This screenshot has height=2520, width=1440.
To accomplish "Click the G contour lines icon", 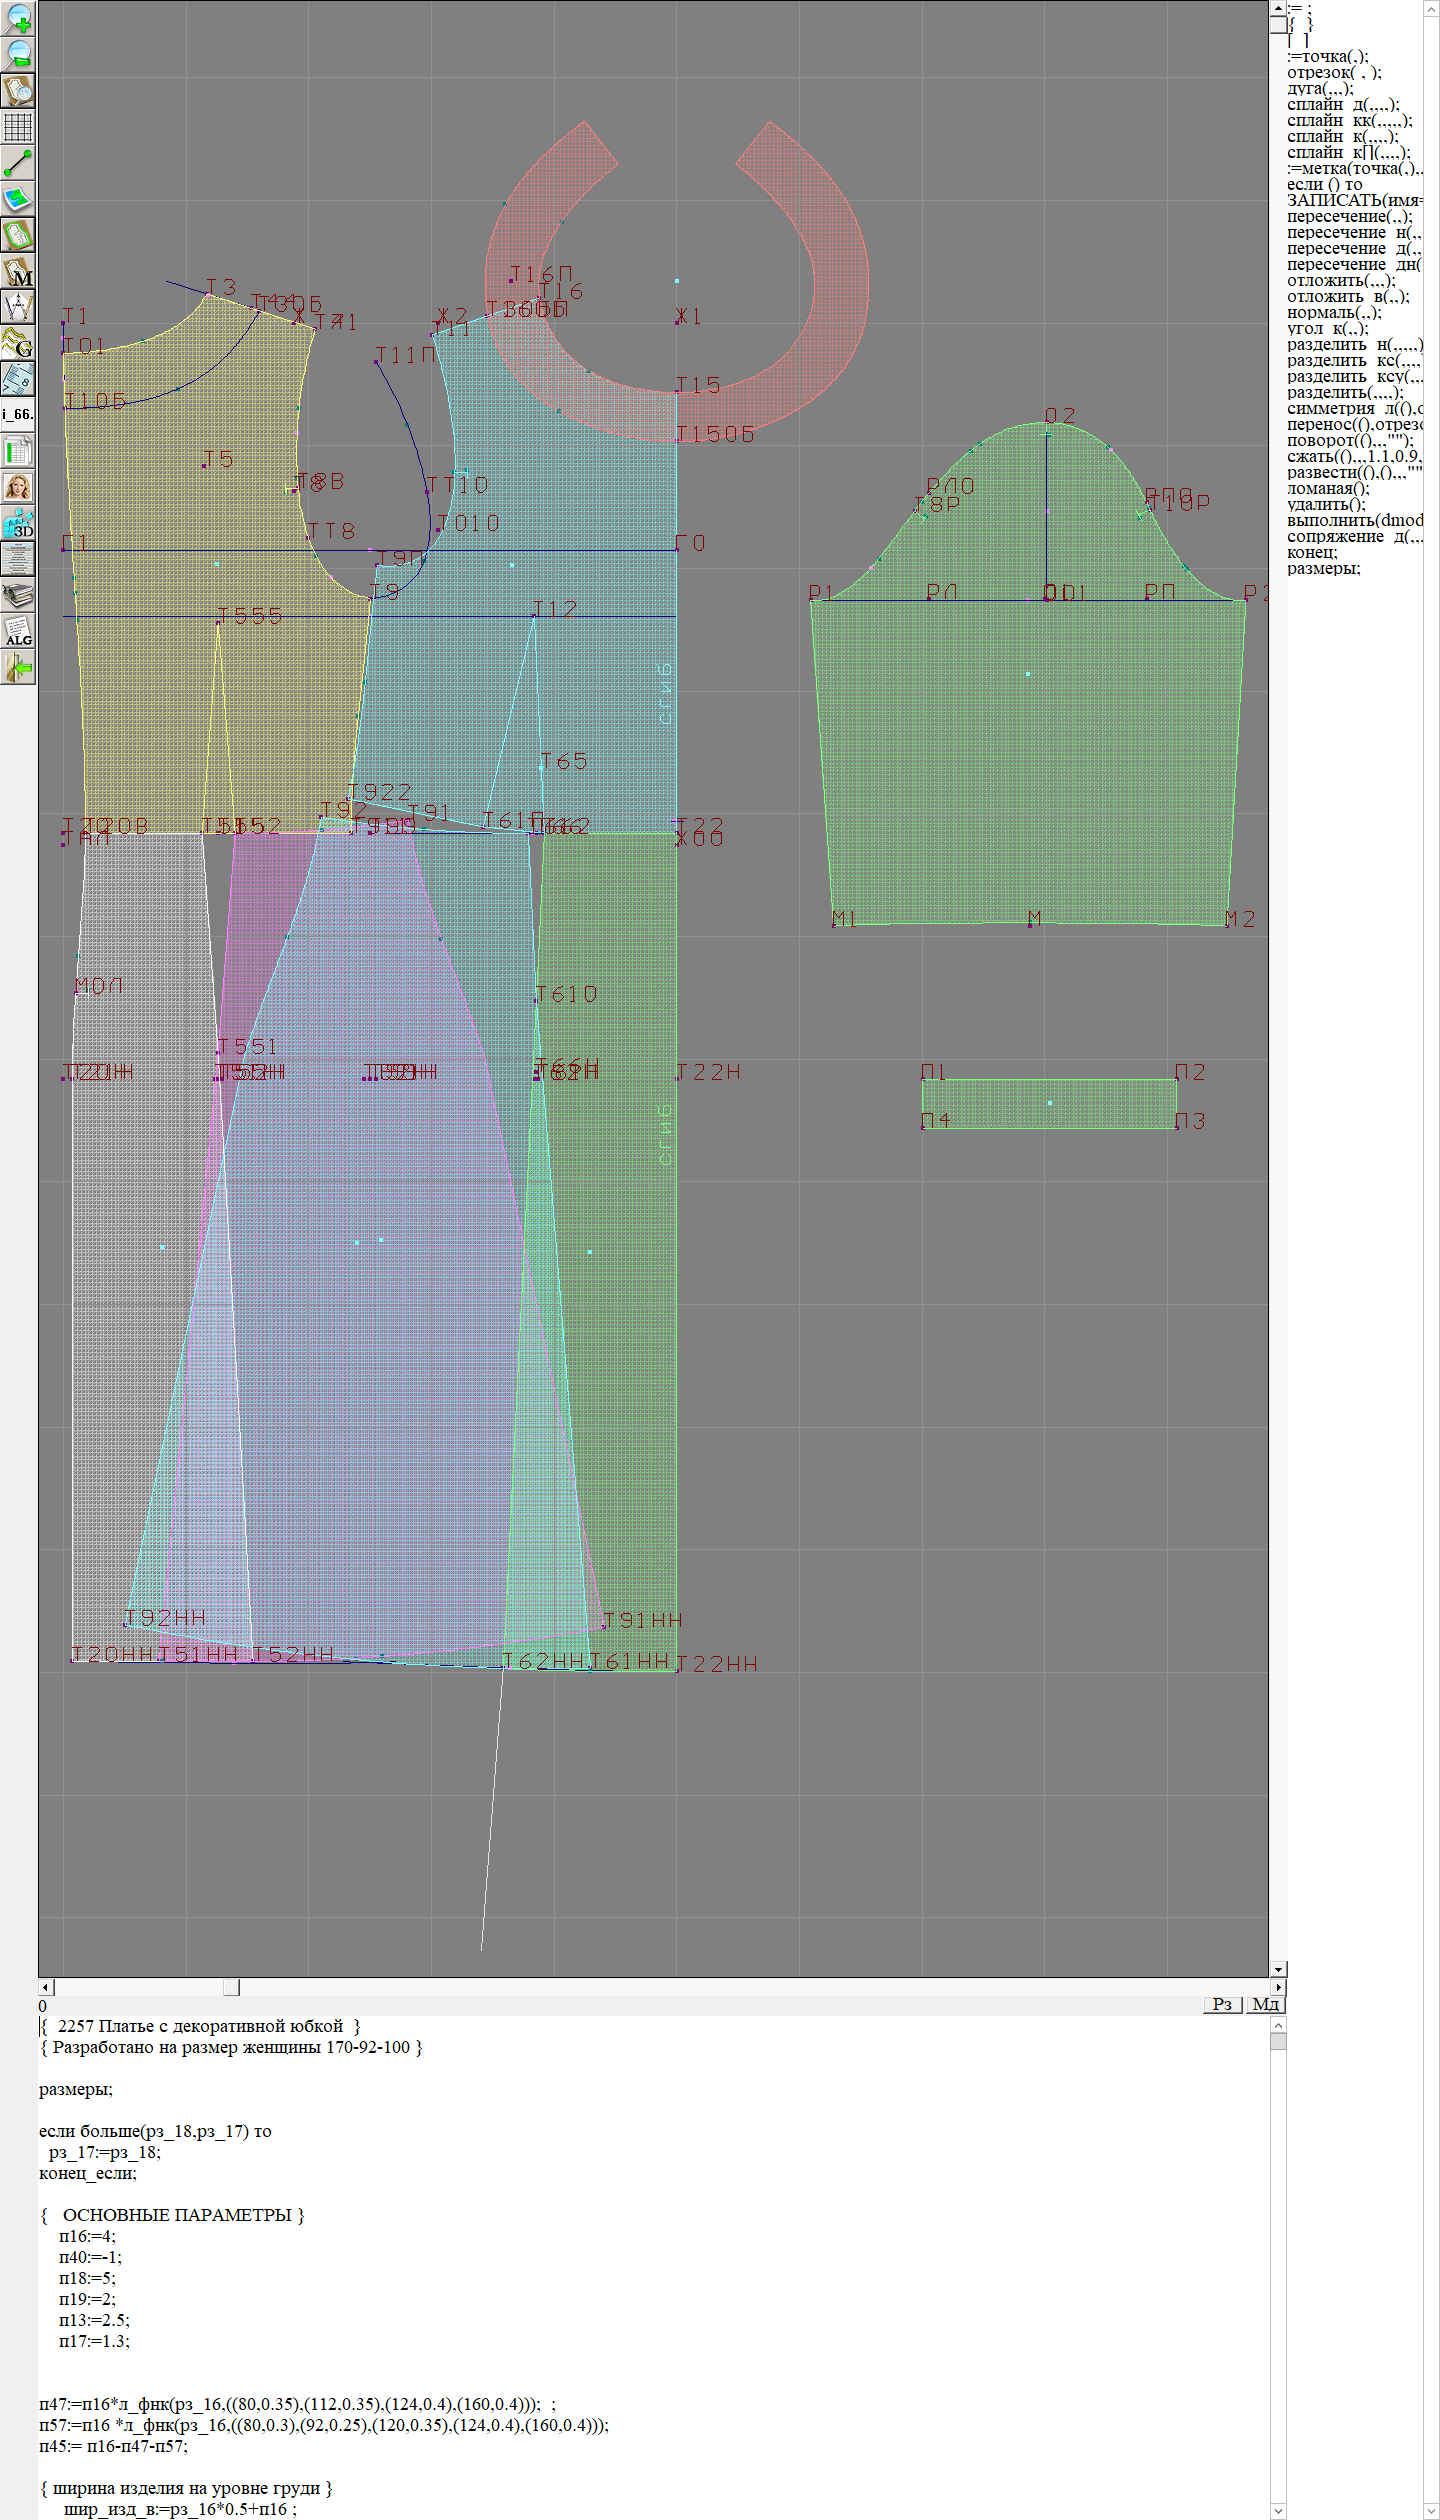I will pyautogui.click(x=18, y=343).
